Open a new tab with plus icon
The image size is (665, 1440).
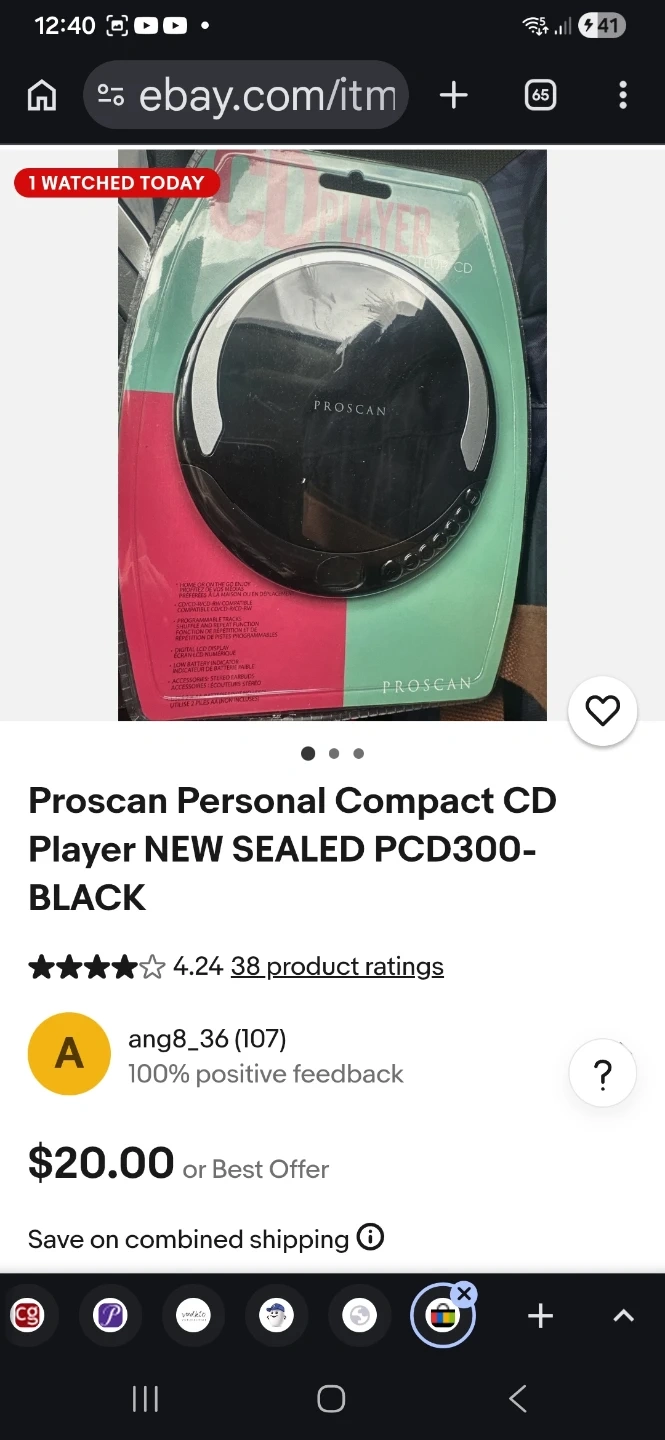[454, 95]
